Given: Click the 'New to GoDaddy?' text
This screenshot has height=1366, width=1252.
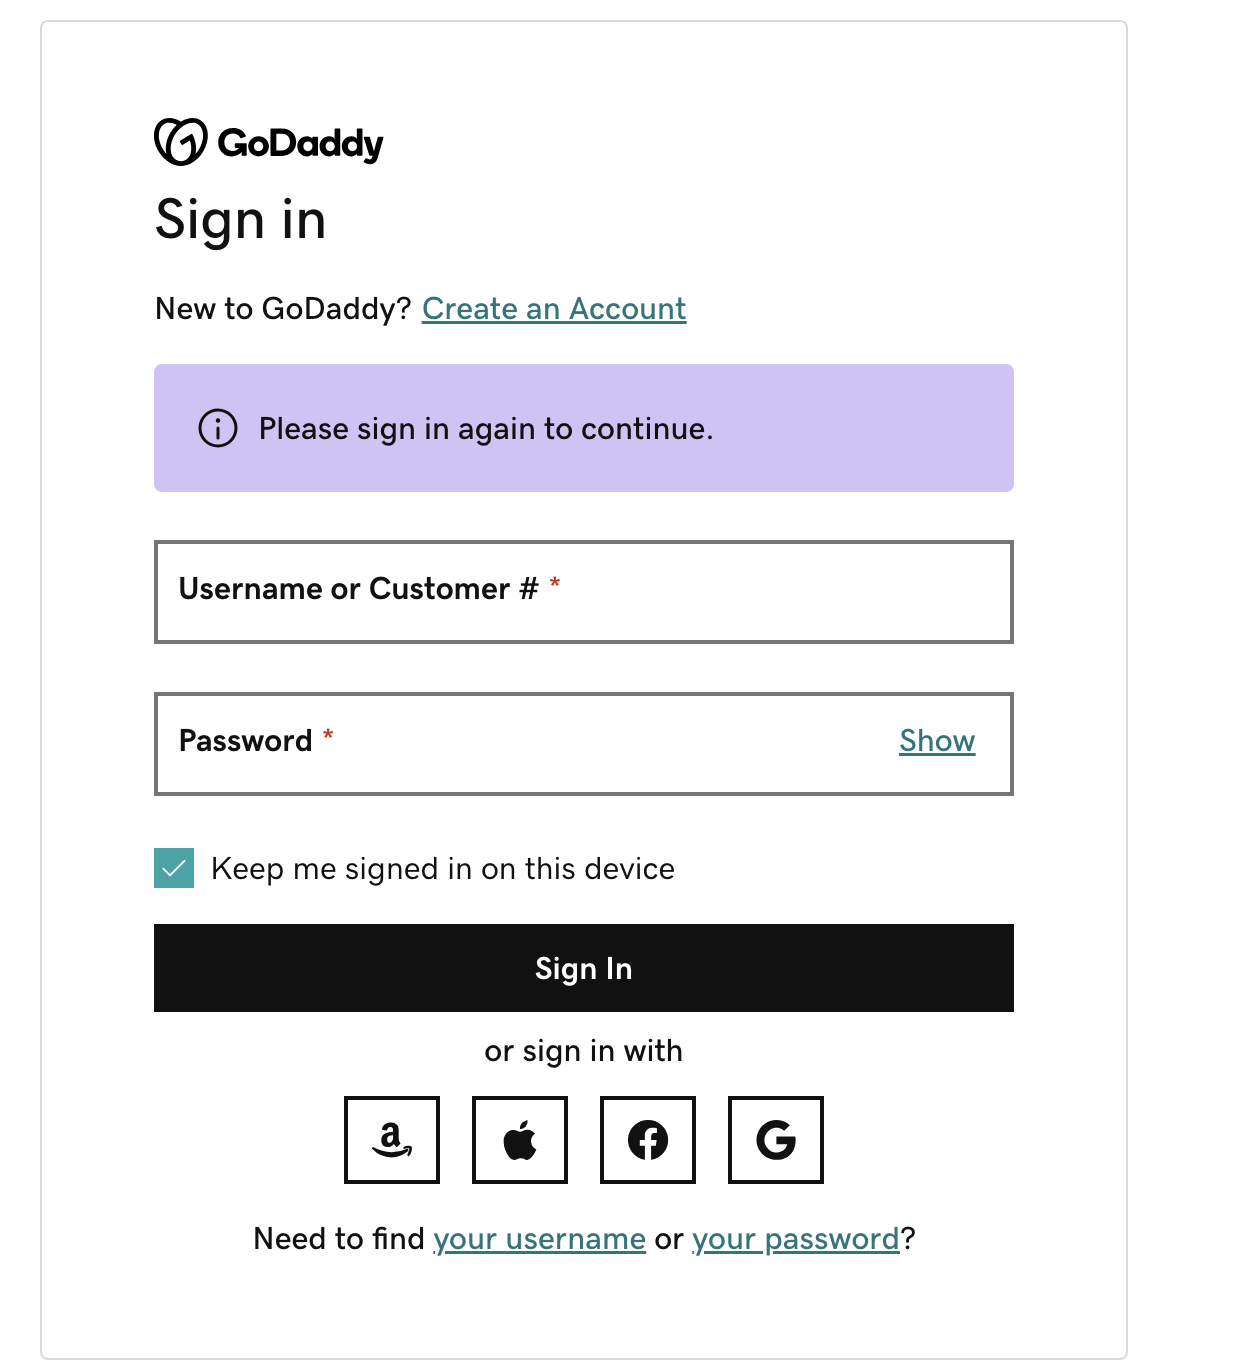Looking at the screenshot, I should (283, 309).
